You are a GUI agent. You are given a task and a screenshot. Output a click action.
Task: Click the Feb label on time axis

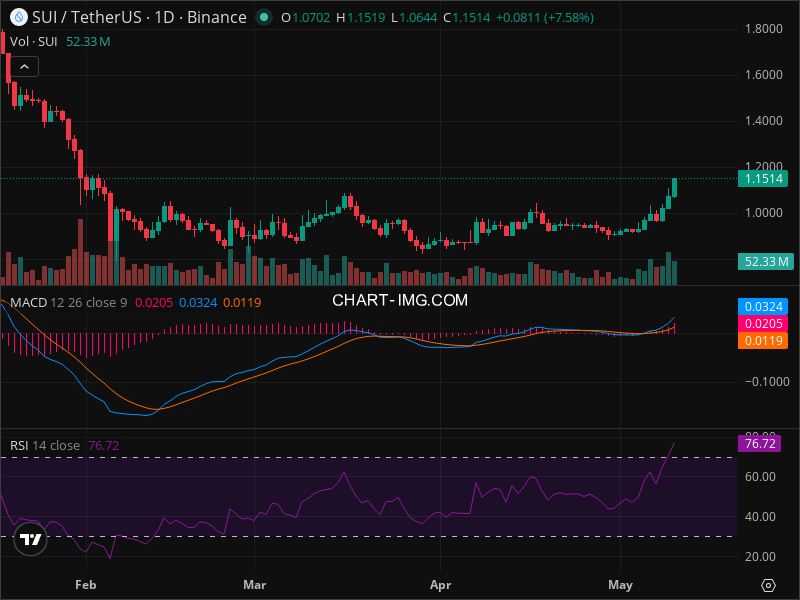[85, 585]
